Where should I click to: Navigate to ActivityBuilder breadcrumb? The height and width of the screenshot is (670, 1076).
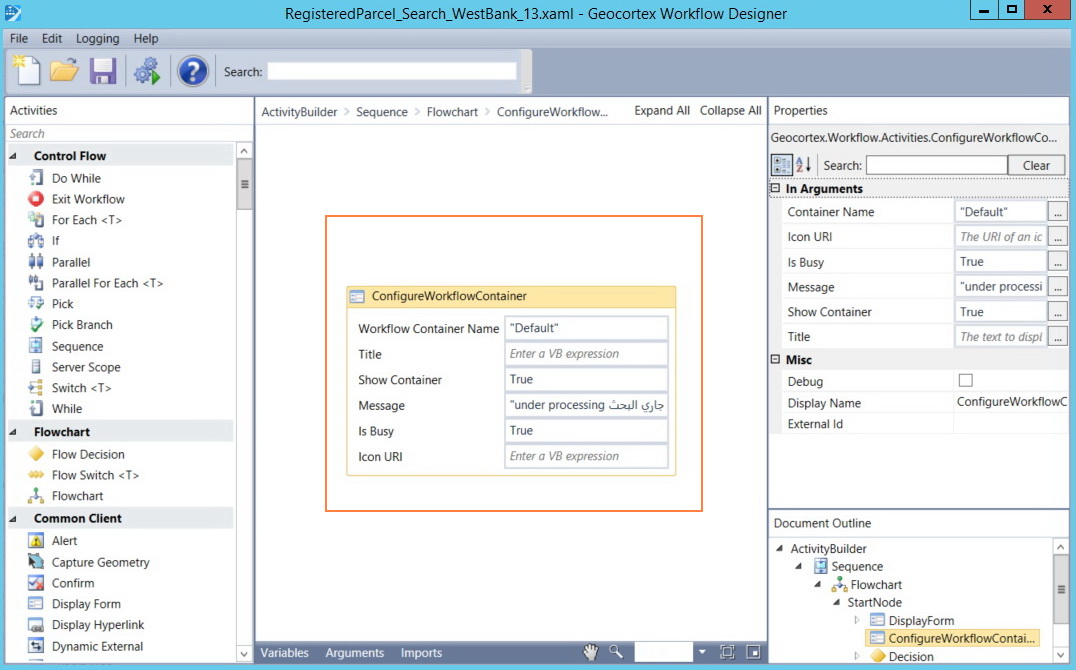click(x=299, y=112)
